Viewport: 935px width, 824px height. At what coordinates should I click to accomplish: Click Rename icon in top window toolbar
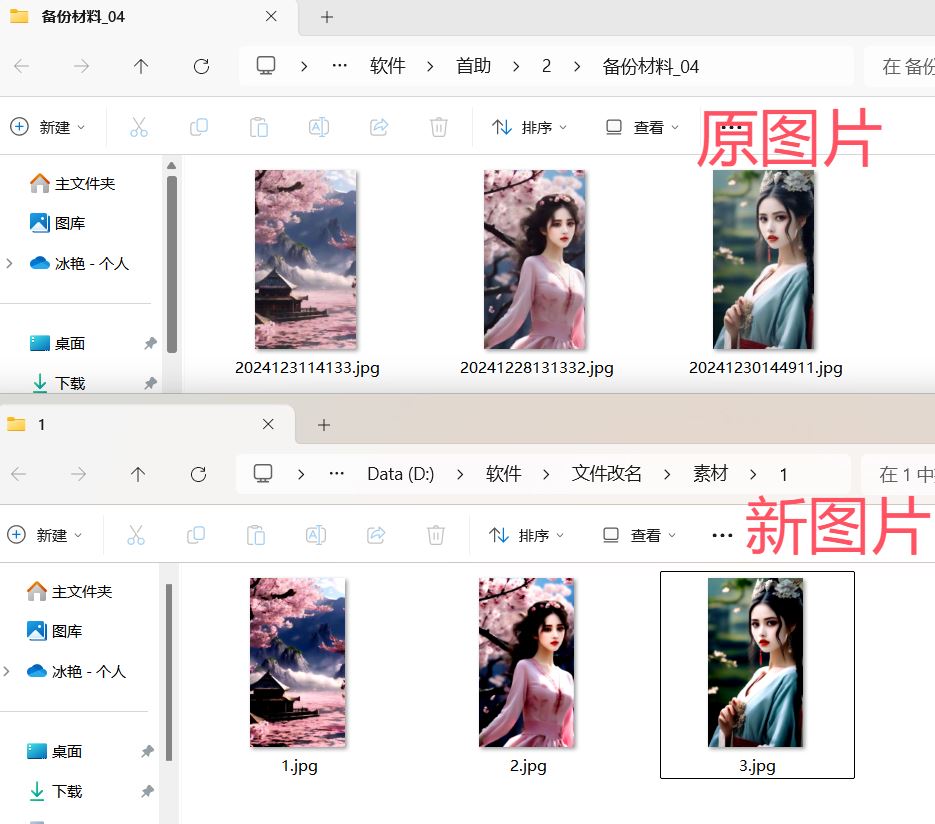(319, 127)
